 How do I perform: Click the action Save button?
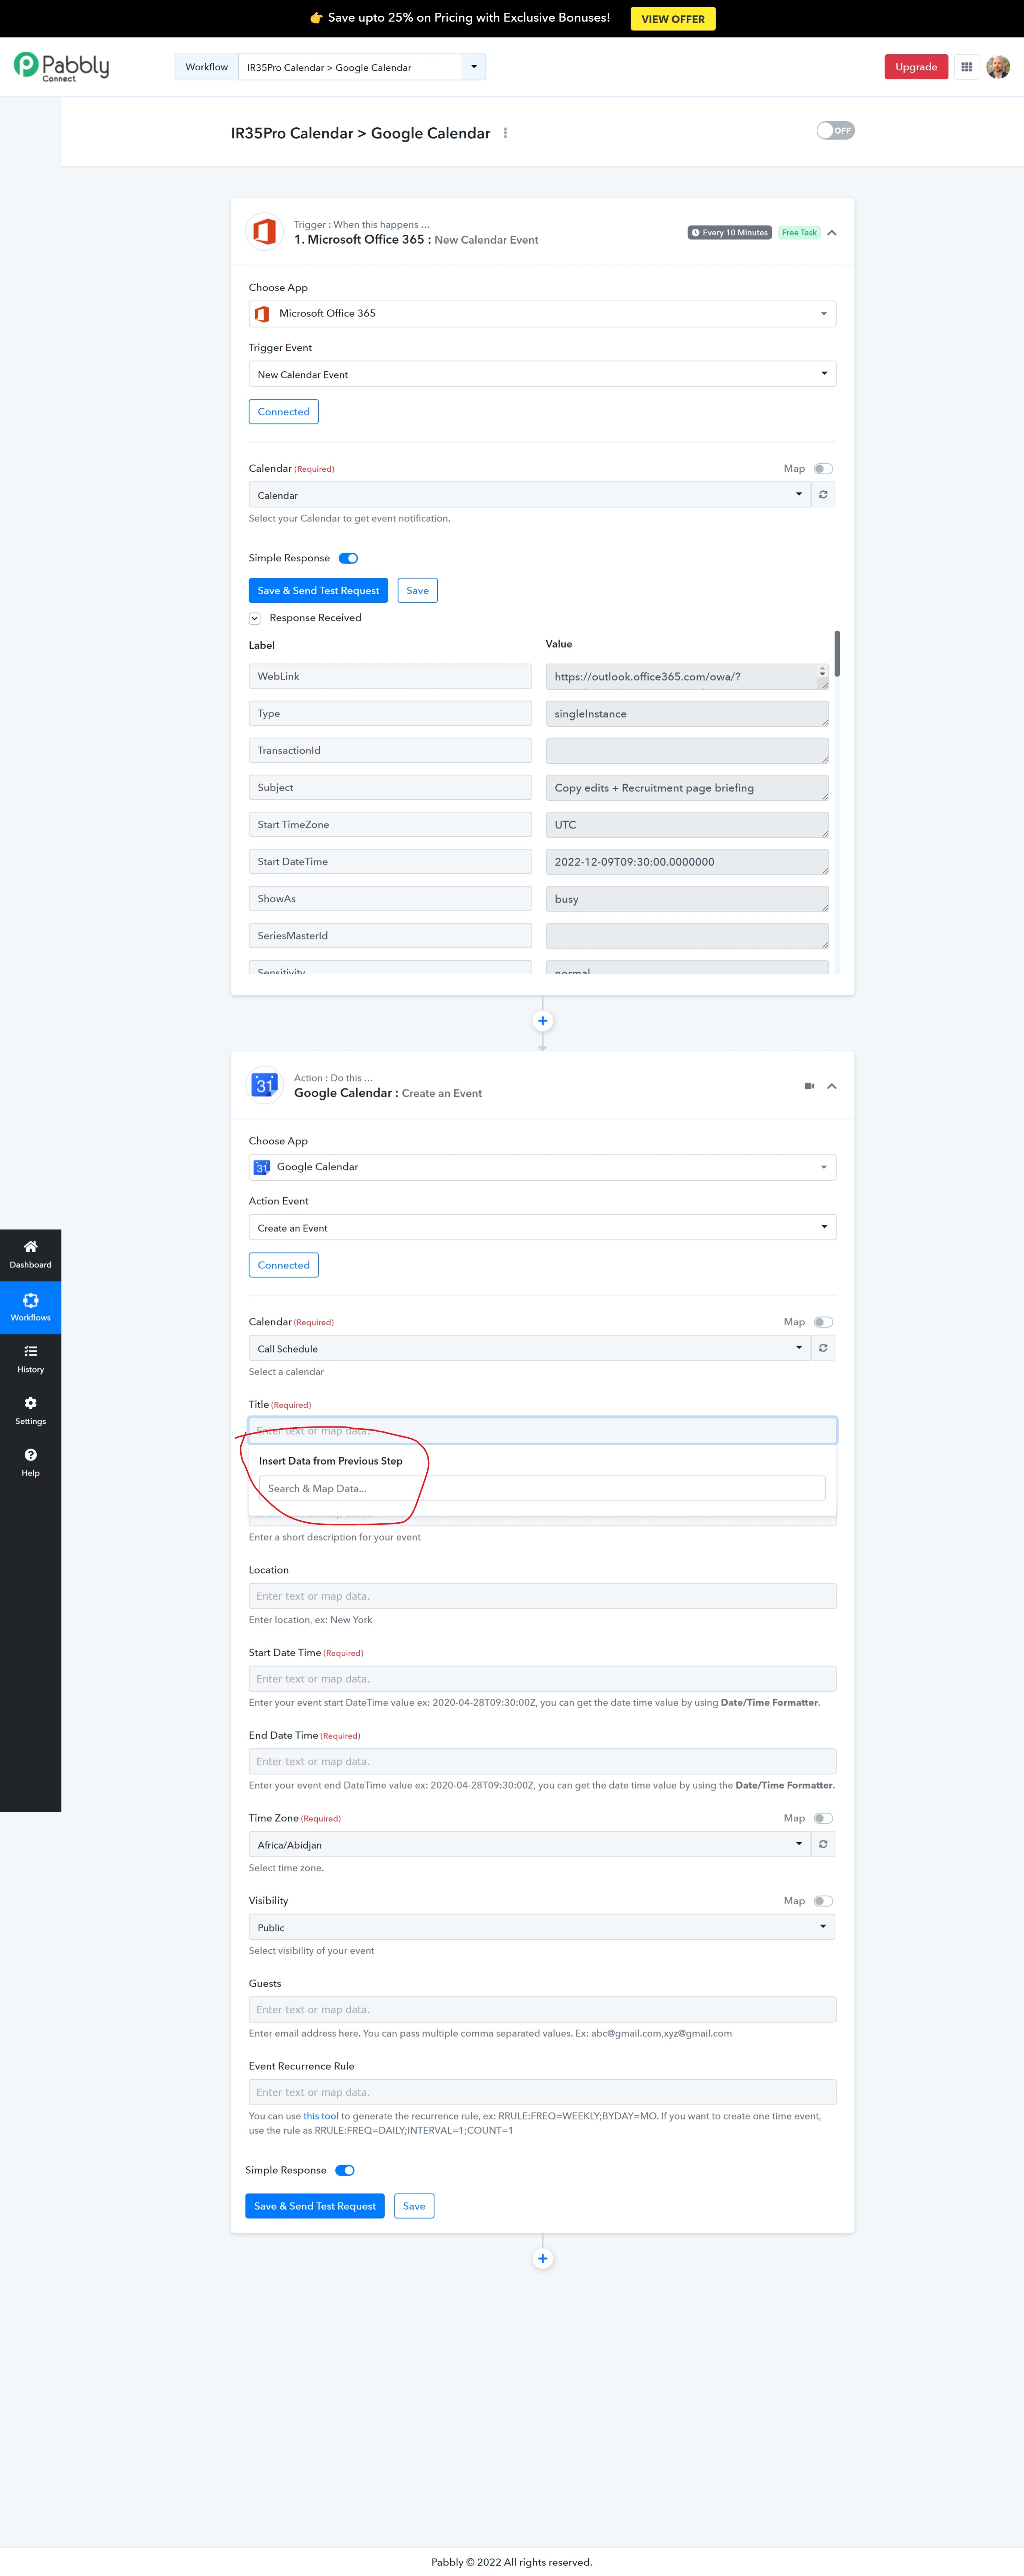(x=414, y=2205)
